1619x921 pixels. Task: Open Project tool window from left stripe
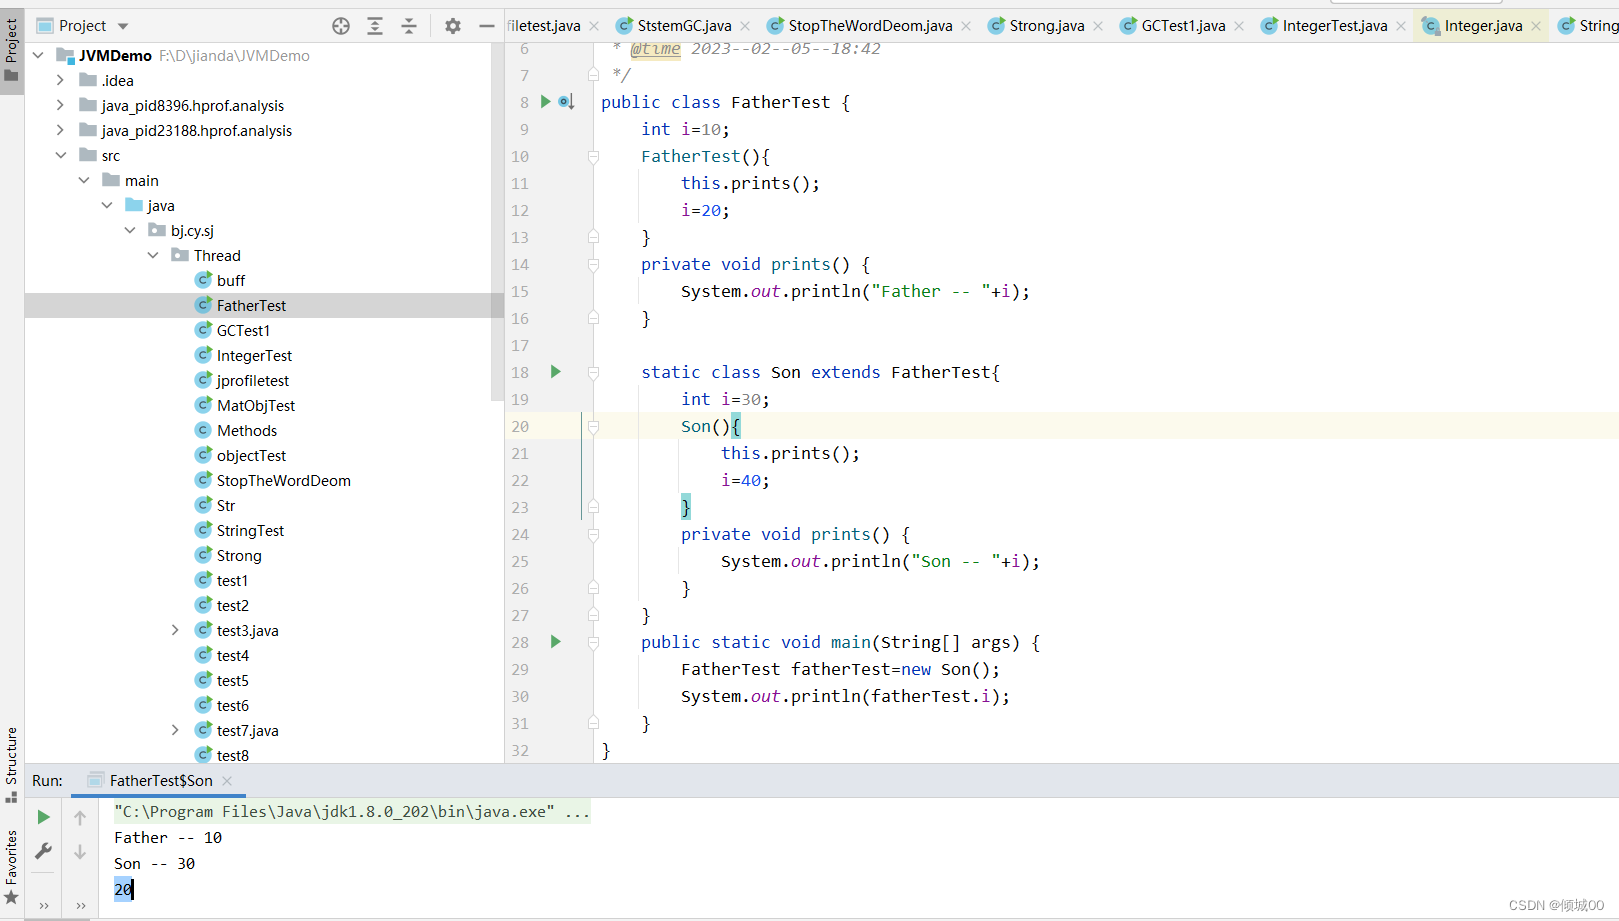(x=12, y=50)
